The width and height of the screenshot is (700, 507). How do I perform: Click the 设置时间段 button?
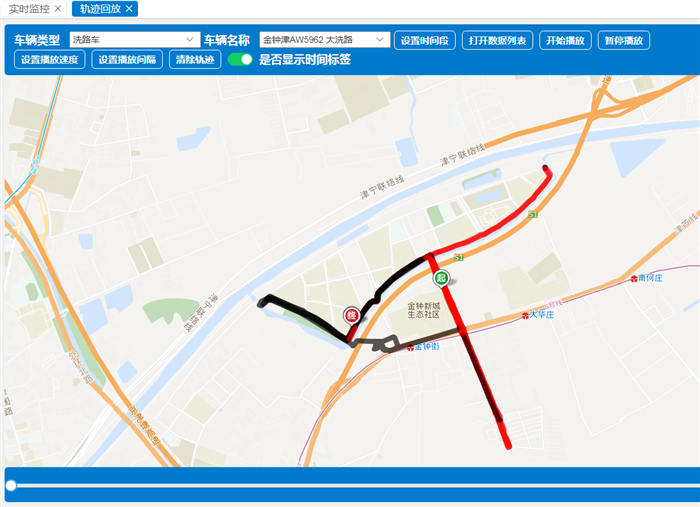(425, 40)
